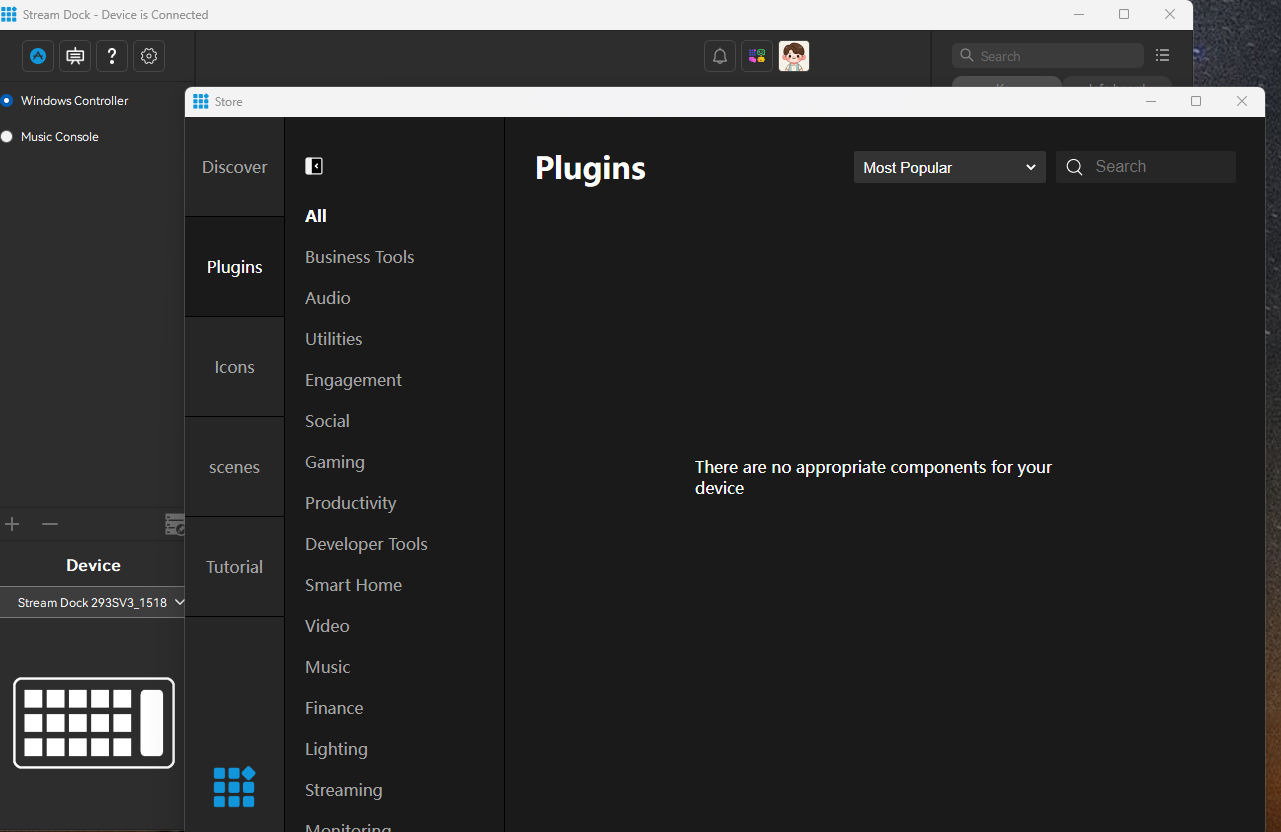Screen dimensions: 1281x832
Task: Open settings with the gear icon
Action: pos(149,57)
